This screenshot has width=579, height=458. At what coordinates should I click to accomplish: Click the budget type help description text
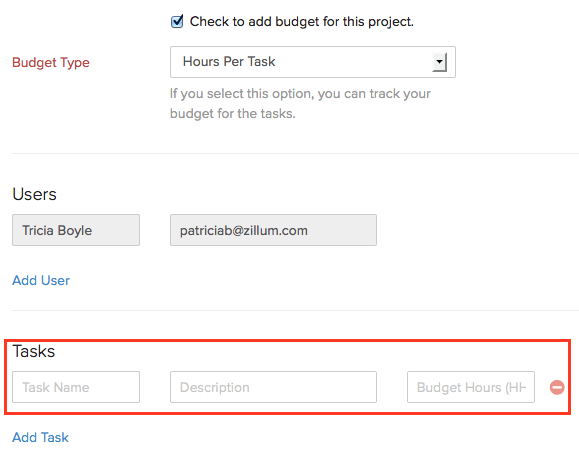tap(300, 103)
